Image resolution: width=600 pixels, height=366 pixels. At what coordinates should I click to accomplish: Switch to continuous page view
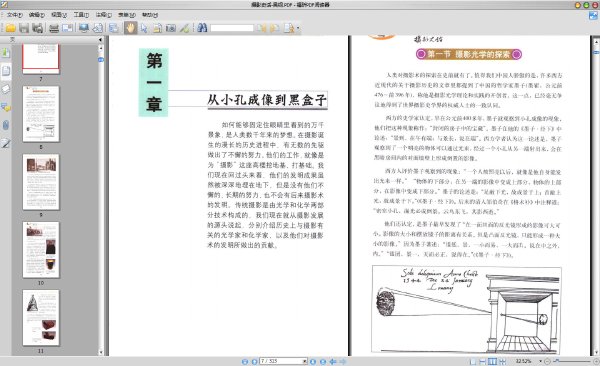[483, 361]
